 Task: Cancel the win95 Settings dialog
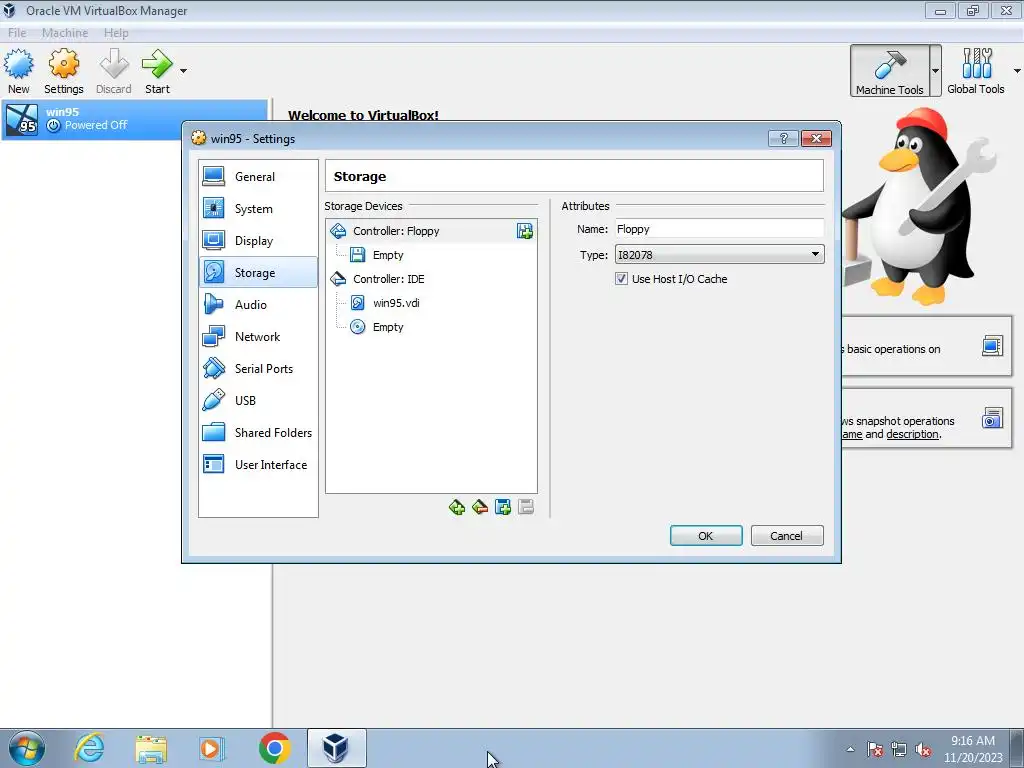pos(786,536)
